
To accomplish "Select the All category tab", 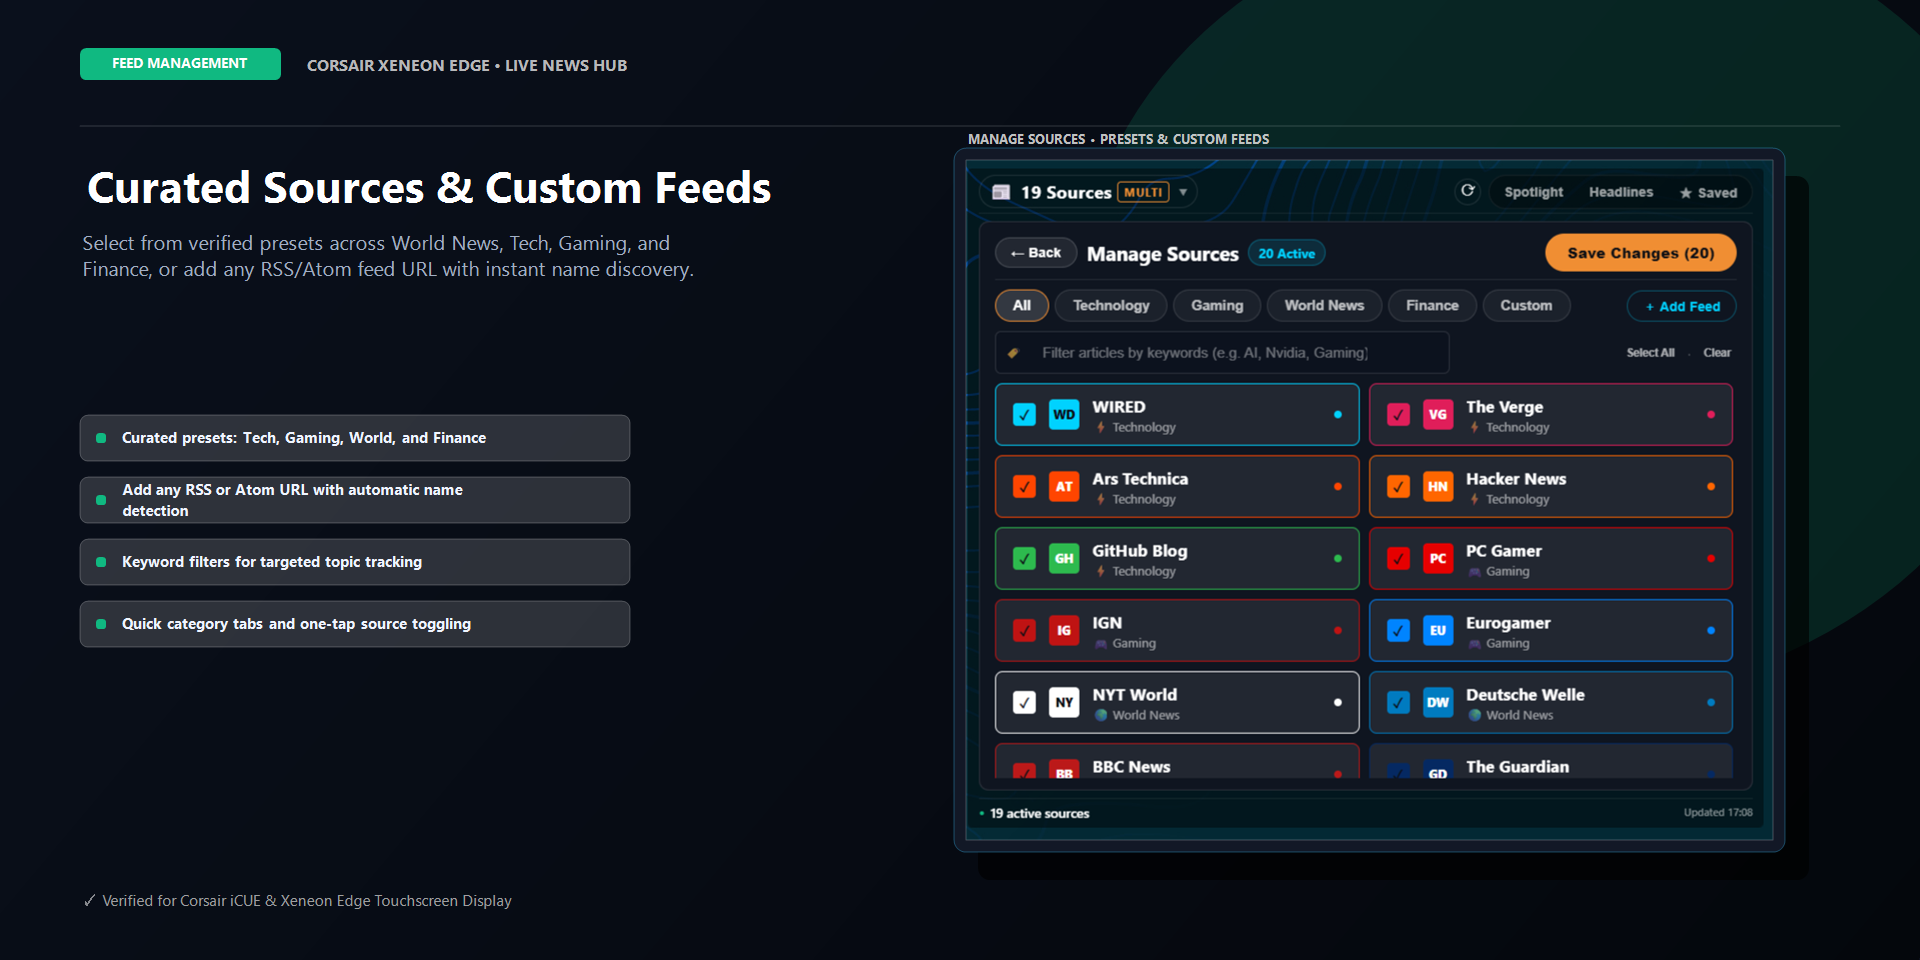I will click(1021, 305).
